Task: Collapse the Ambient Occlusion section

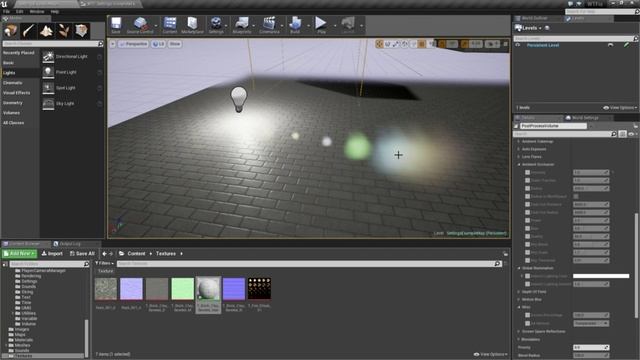Action: pyautogui.click(x=519, y=164)
